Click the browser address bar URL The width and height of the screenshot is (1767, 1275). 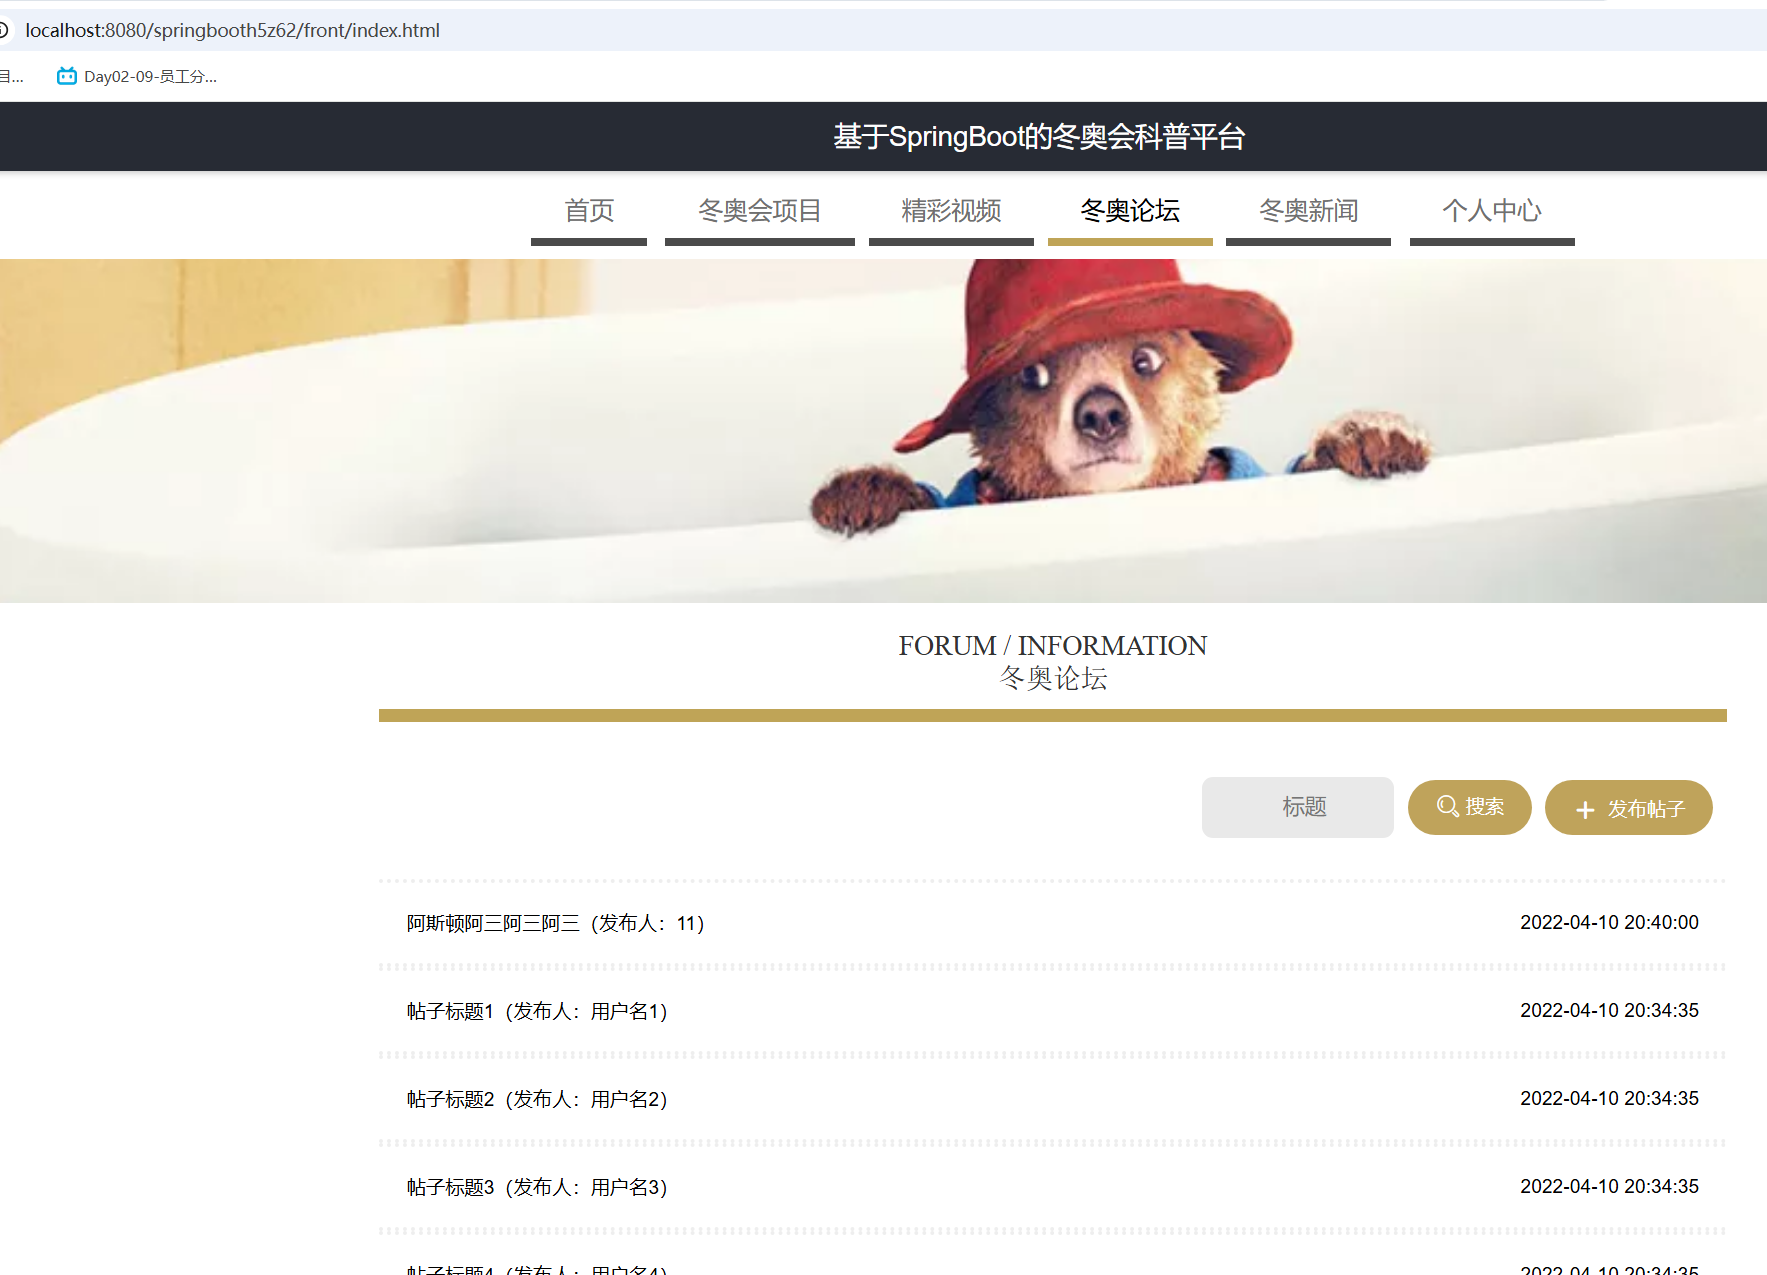tap(232, 30)
